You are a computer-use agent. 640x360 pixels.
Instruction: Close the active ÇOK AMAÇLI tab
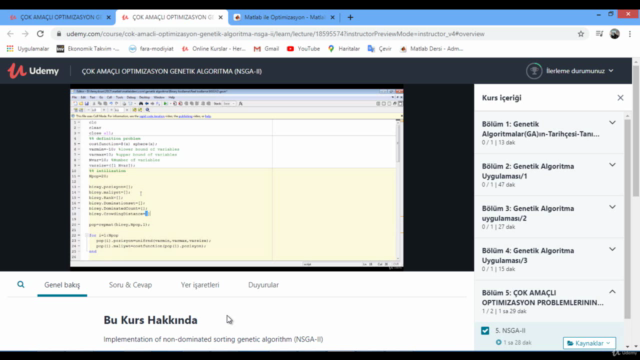tap(220, 17)
